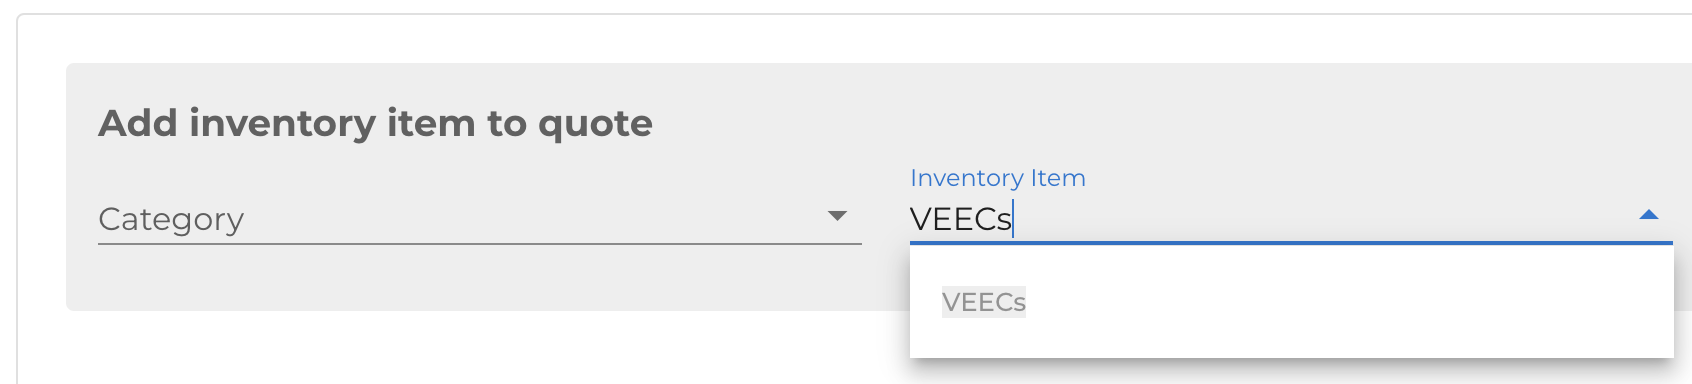Focus the Category field underline area
This screenshot has width=1692, height=384.
480,243
